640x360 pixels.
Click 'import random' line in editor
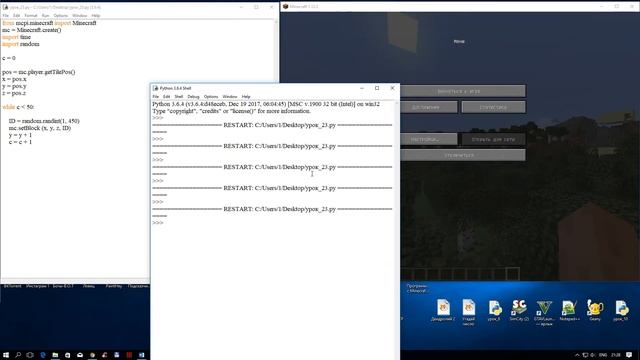pyautogui.click(x=20, y=44)
